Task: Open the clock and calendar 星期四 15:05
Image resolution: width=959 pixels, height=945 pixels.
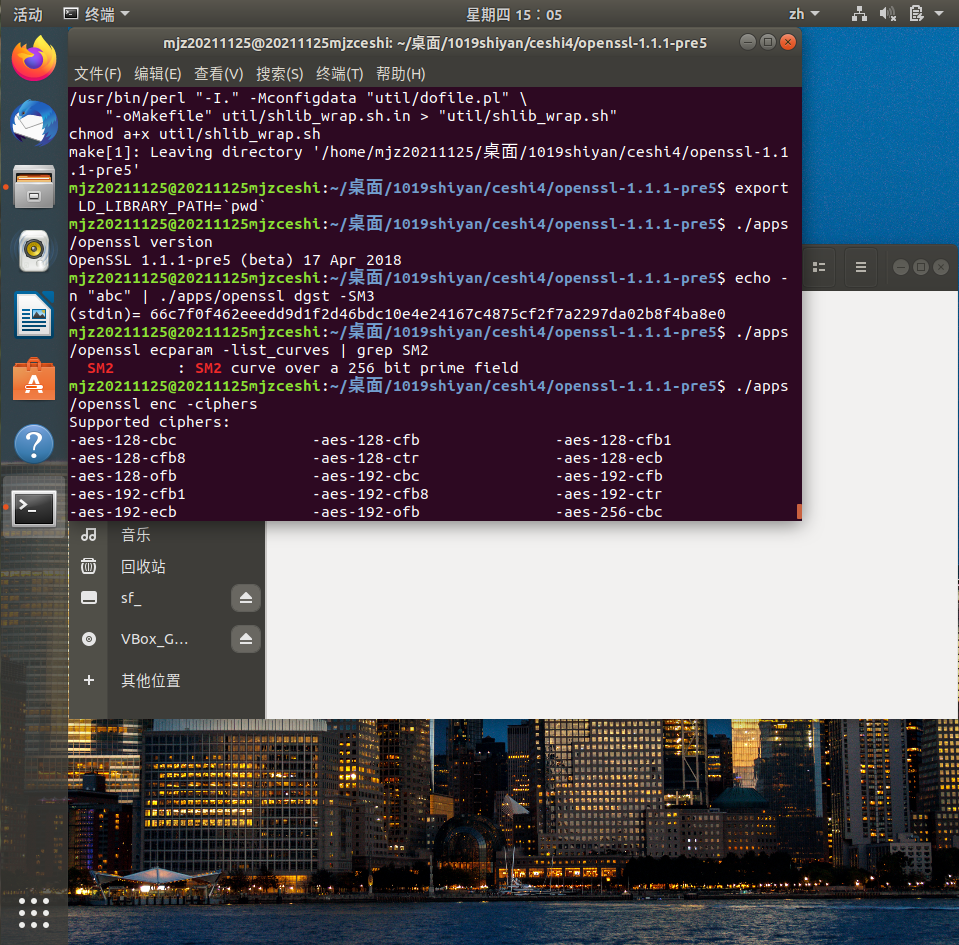Action: 514,14
